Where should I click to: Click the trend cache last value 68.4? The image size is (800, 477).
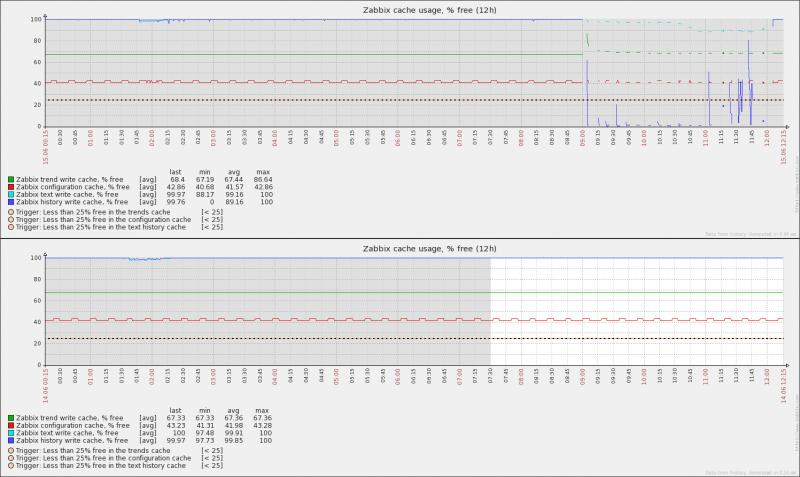(x=178, y=180)
